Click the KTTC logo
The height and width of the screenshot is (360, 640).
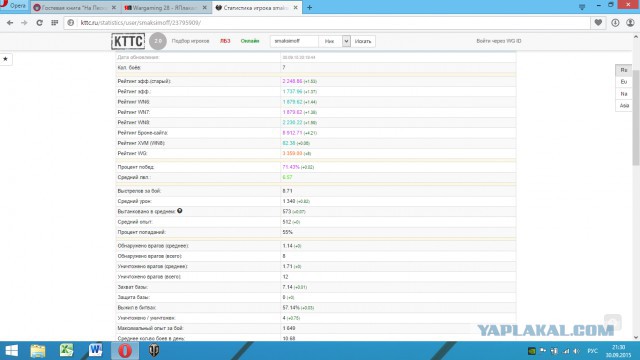pos(128,41)
